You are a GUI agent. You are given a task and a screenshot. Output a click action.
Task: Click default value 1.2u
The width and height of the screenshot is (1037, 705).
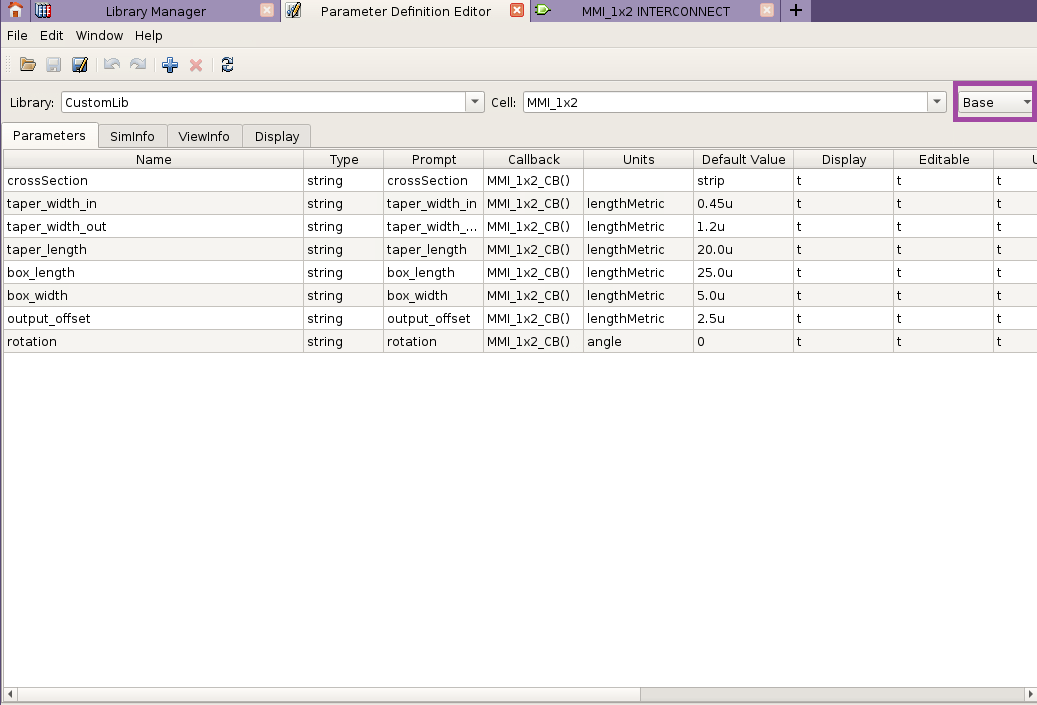[x=743, y=226]
